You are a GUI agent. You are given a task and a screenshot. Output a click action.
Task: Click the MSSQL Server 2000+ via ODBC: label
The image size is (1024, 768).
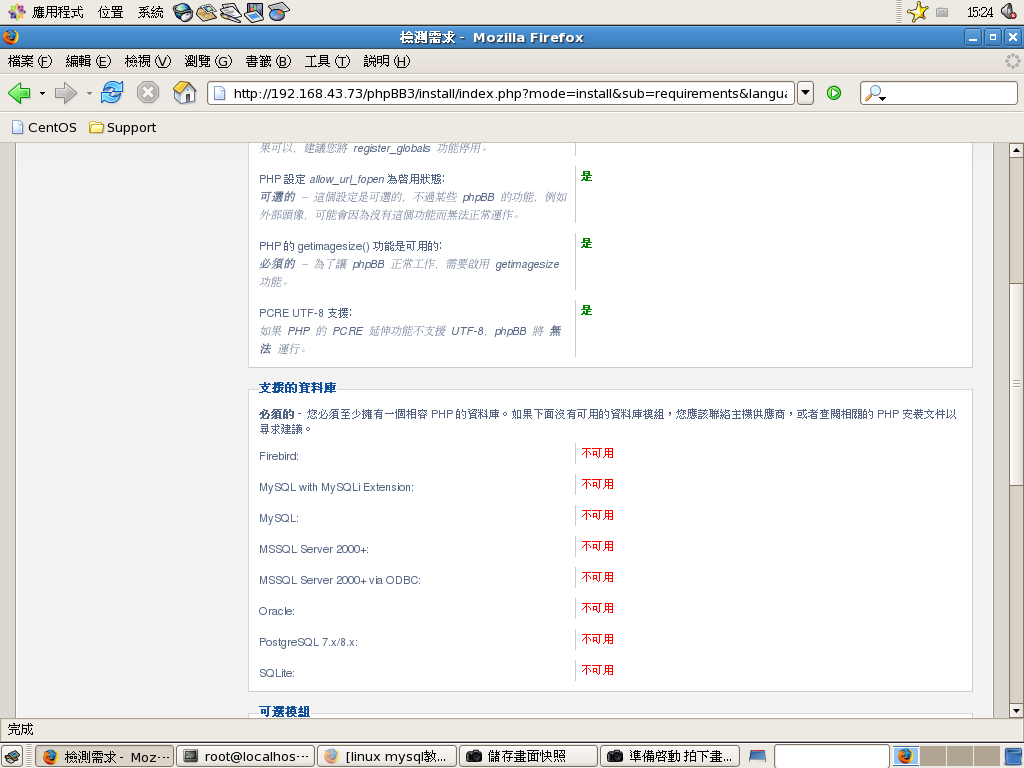pos(340,580)
